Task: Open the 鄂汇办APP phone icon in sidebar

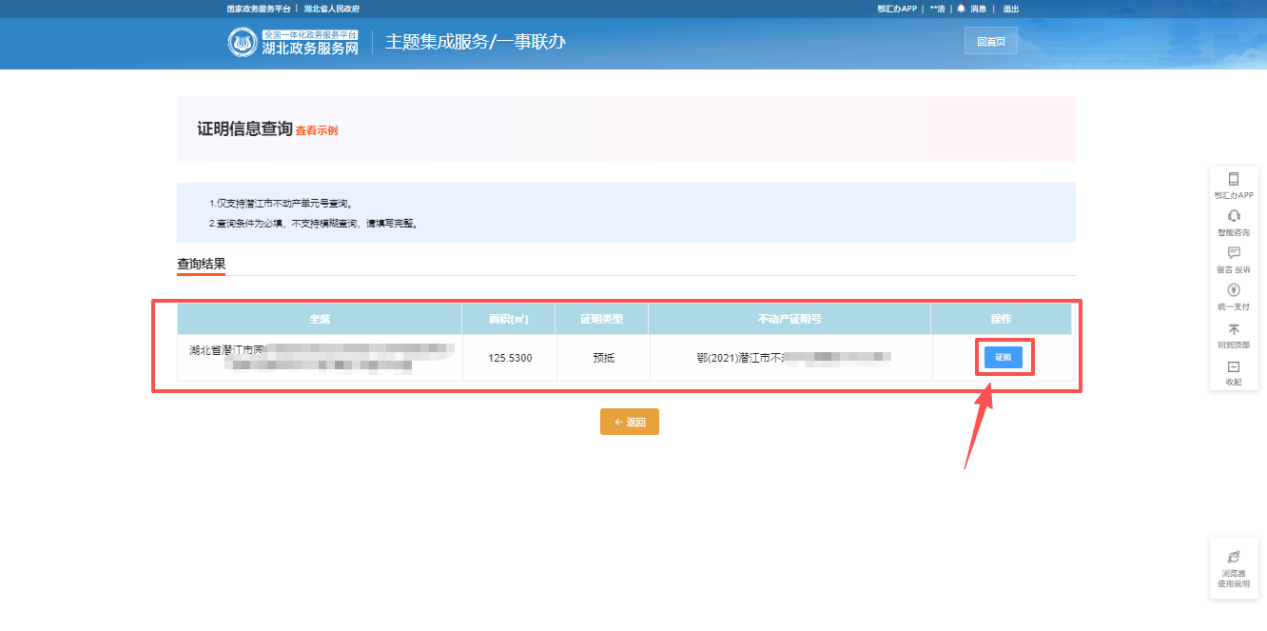Action: [1233, 180]
